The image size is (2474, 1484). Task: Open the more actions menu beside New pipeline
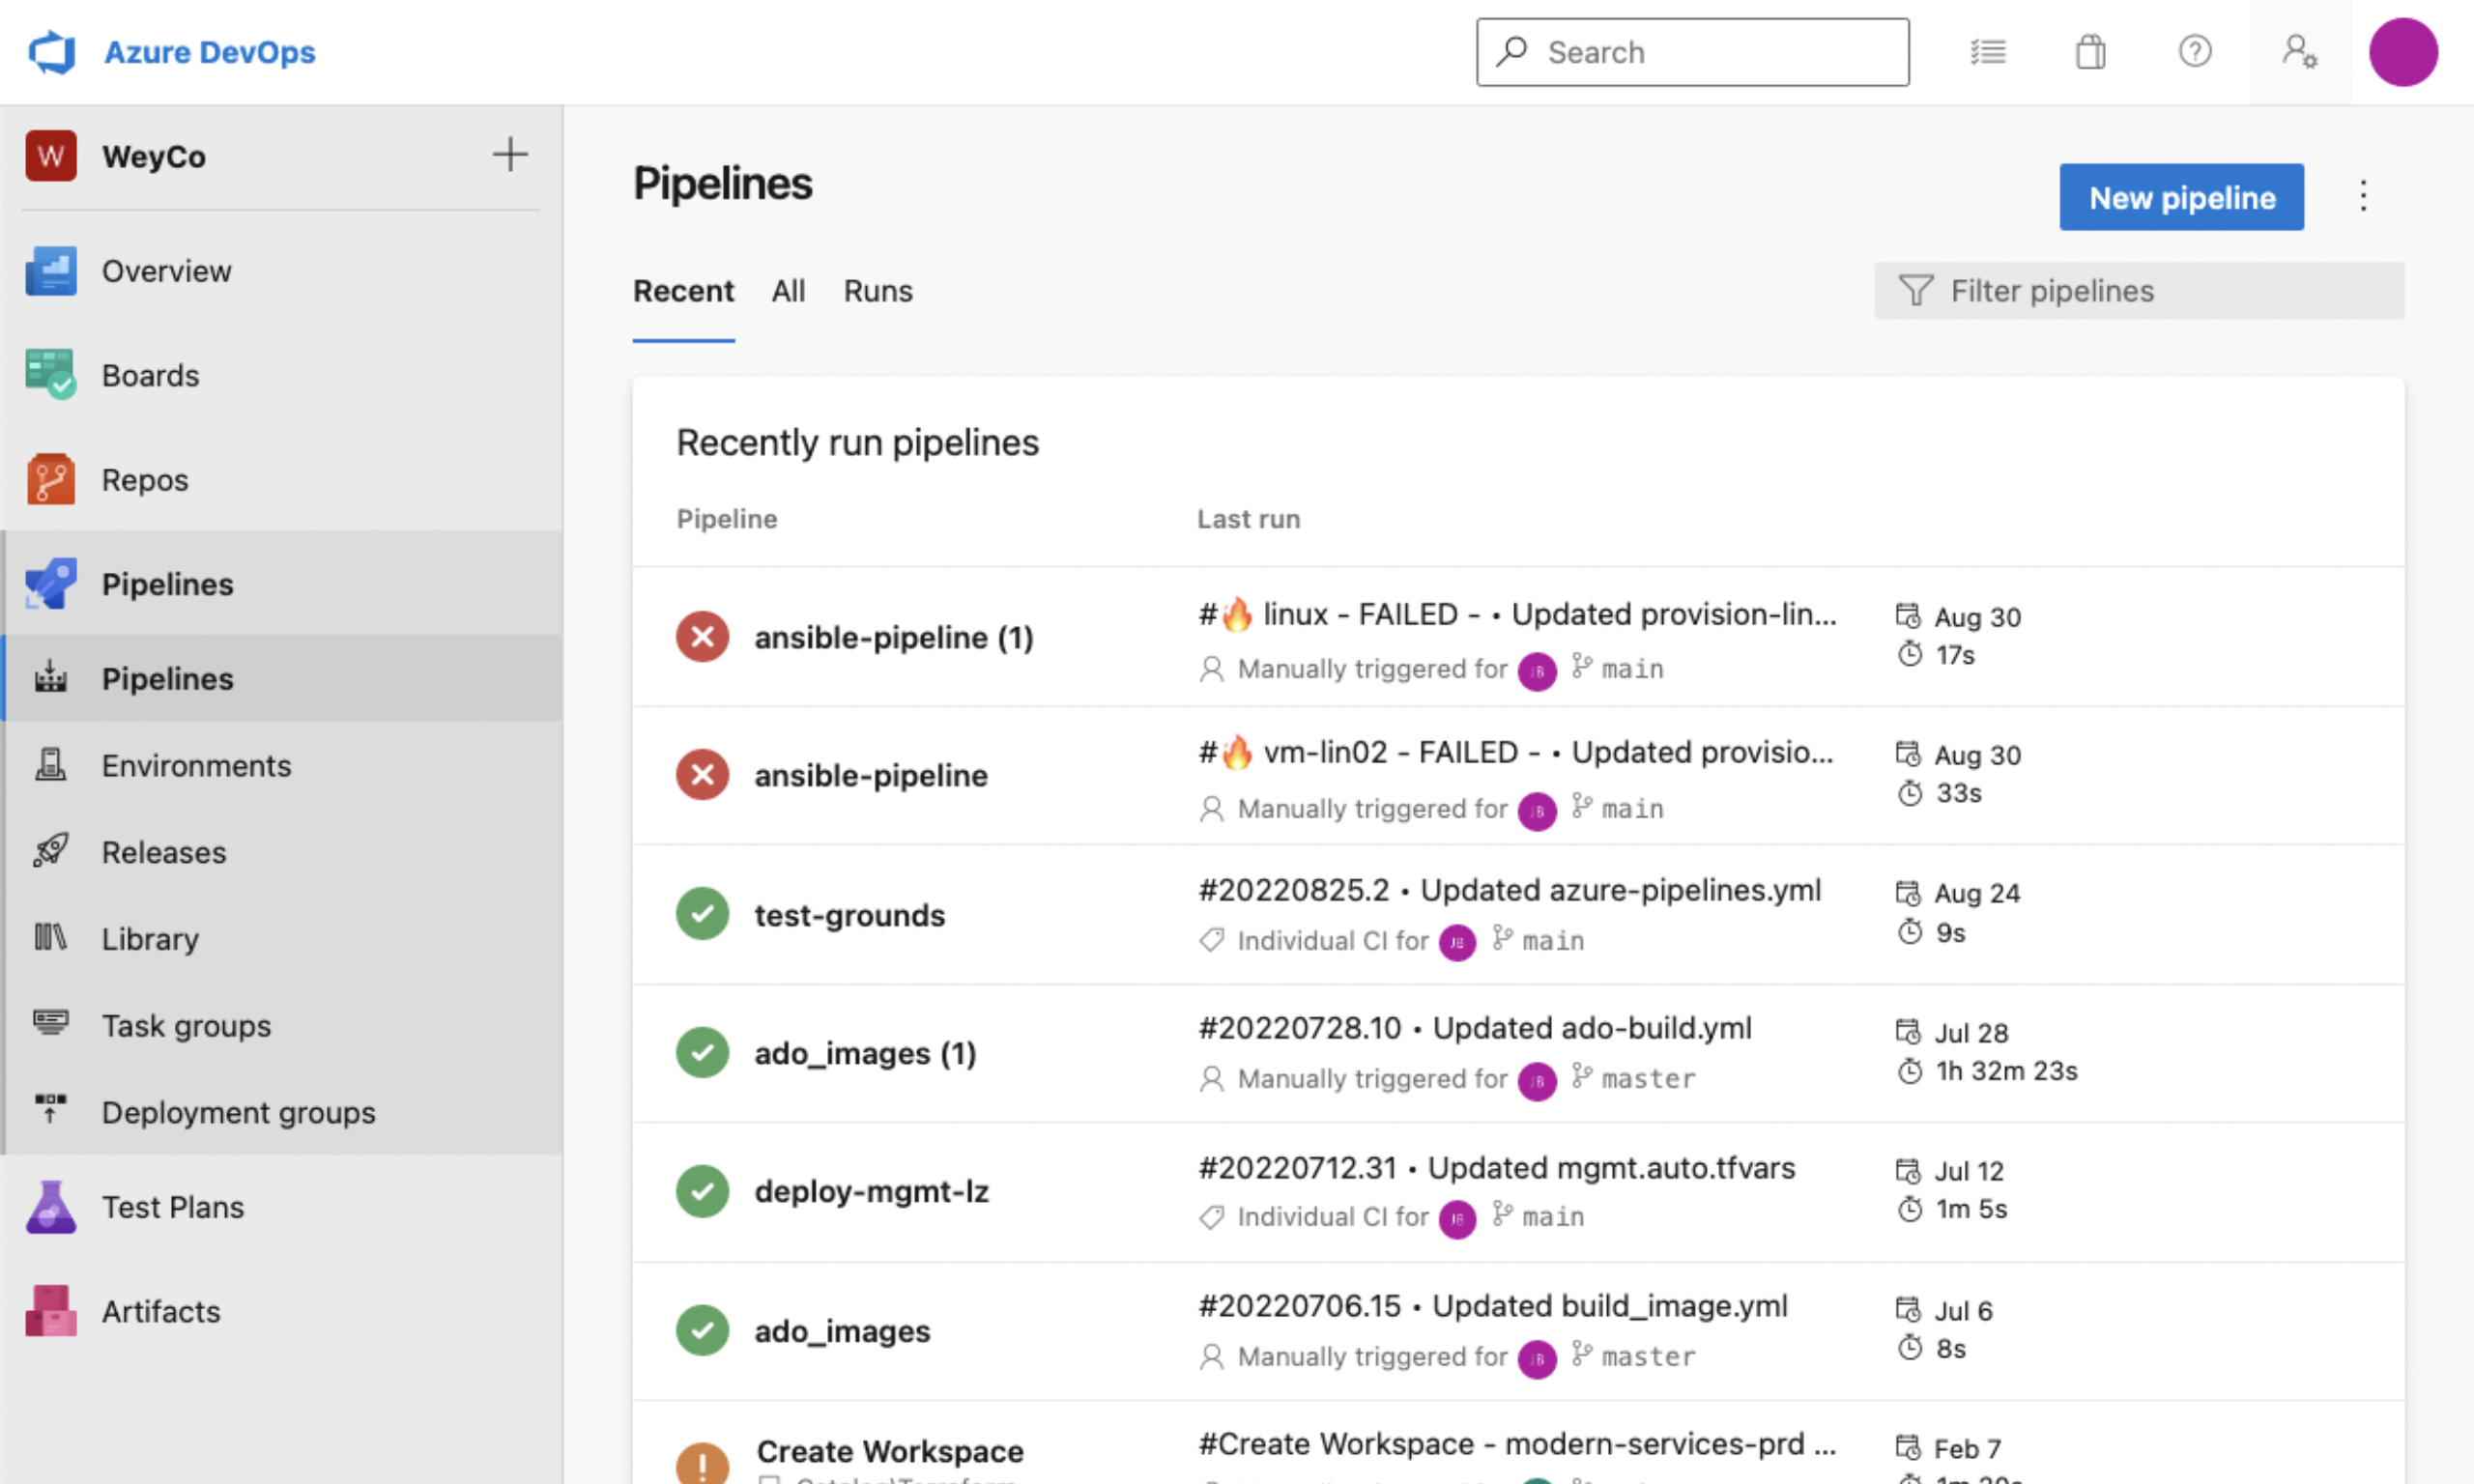coord(2362,197)
